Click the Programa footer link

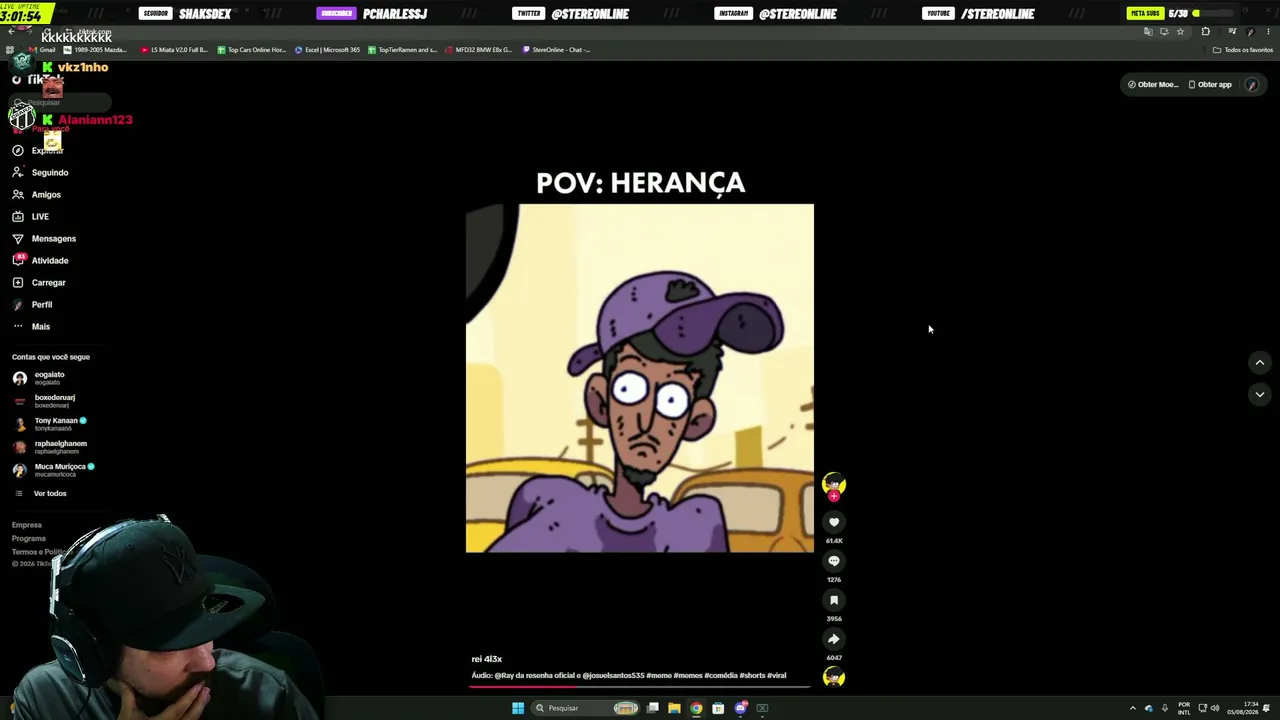29,538
